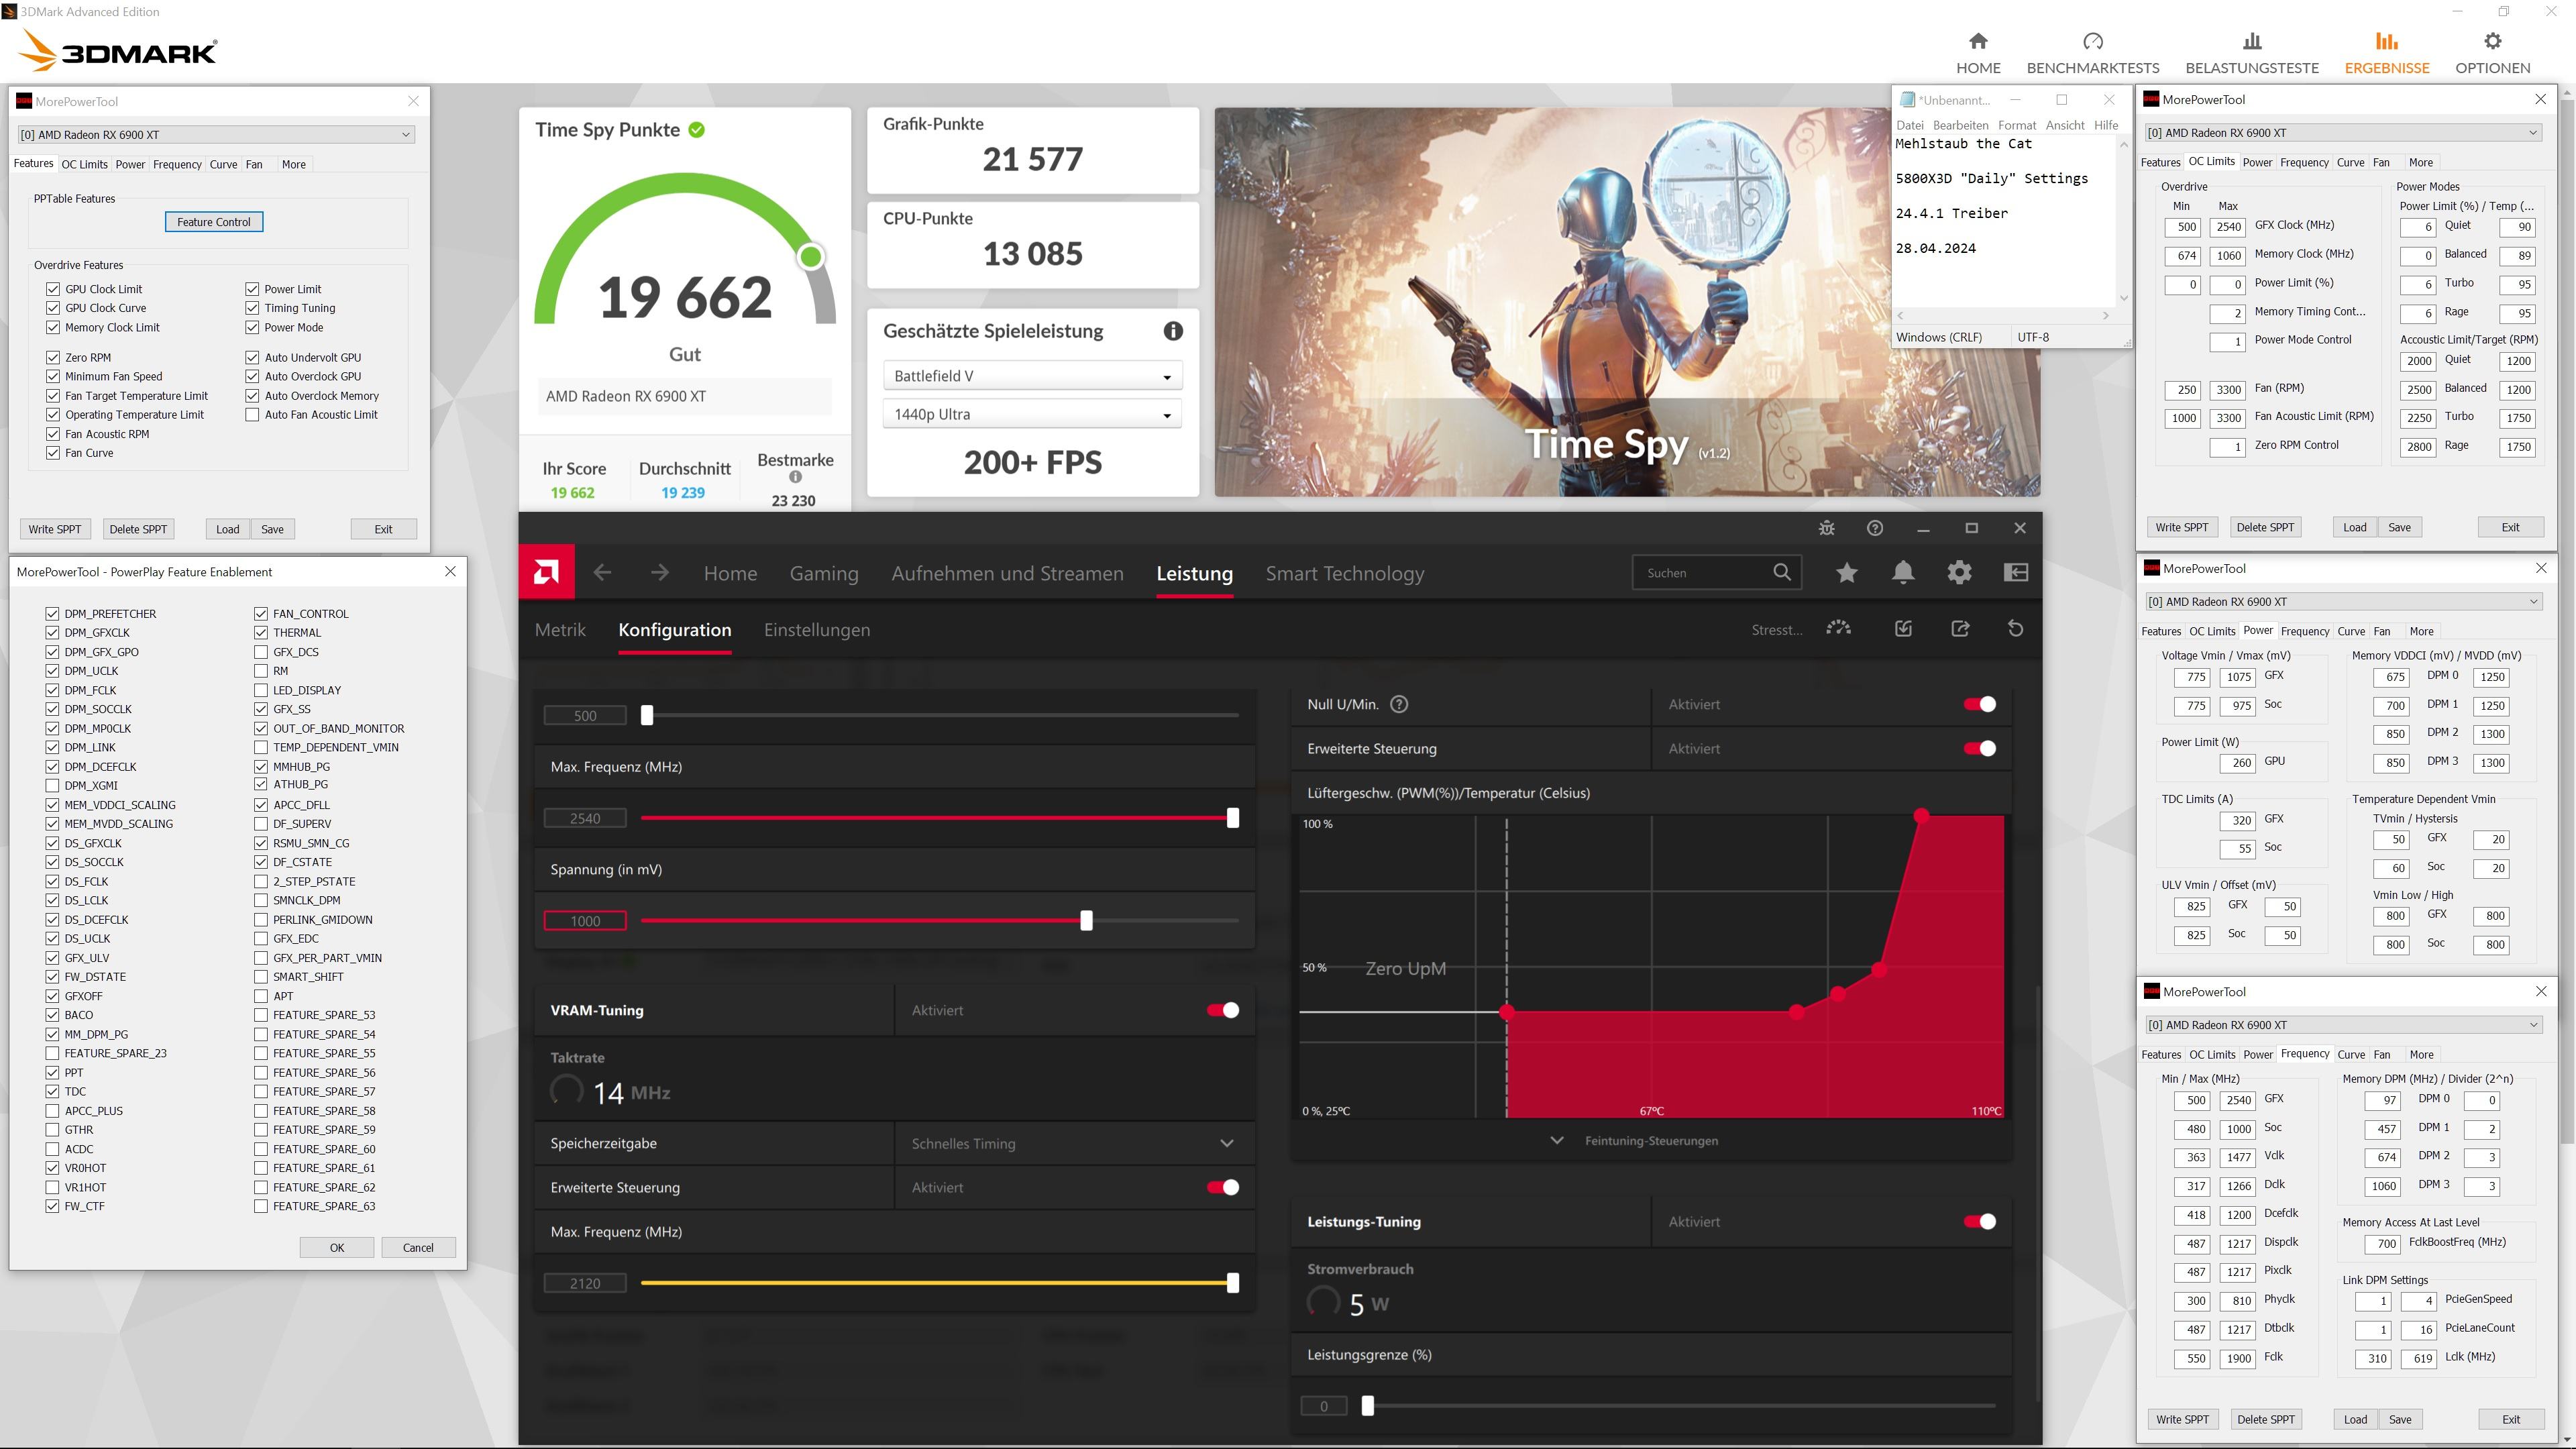Toggle Null U/Min. switch

click(x=1980, y=704)
